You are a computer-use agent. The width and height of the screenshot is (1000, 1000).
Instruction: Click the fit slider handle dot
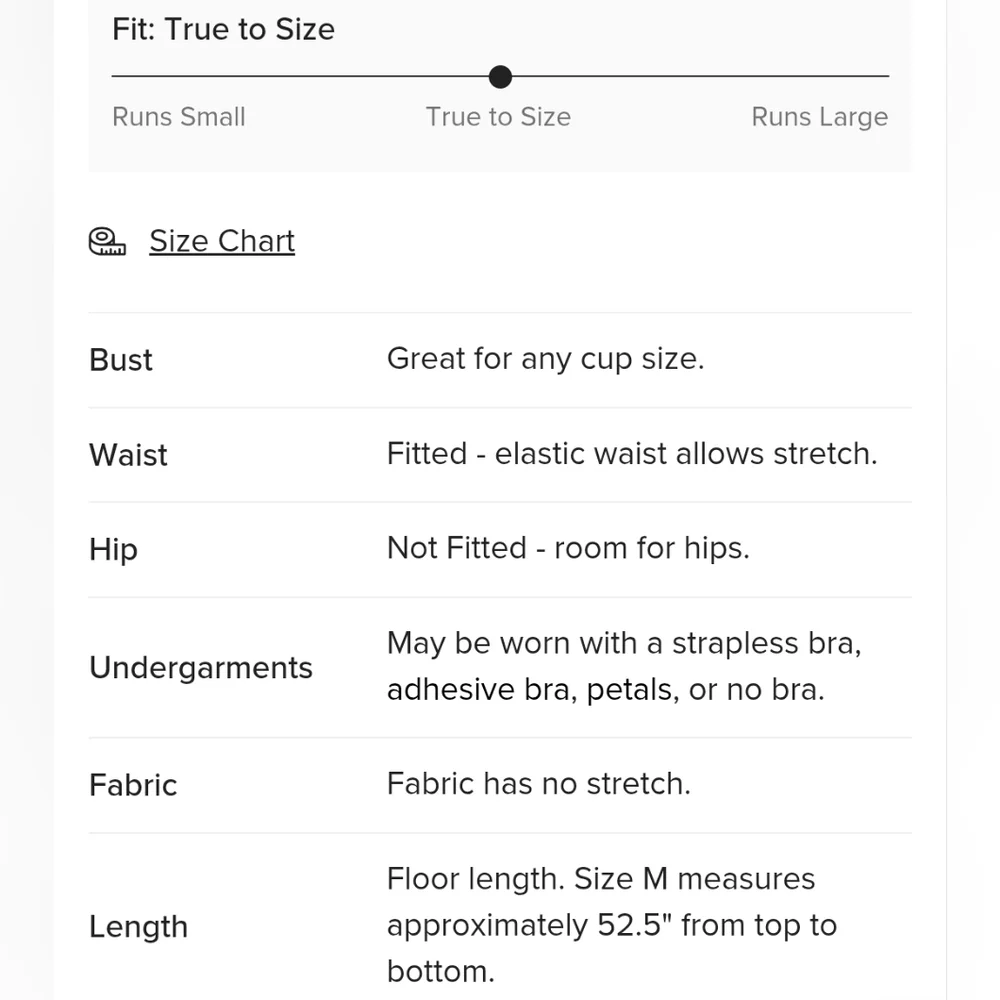(500, 77)
